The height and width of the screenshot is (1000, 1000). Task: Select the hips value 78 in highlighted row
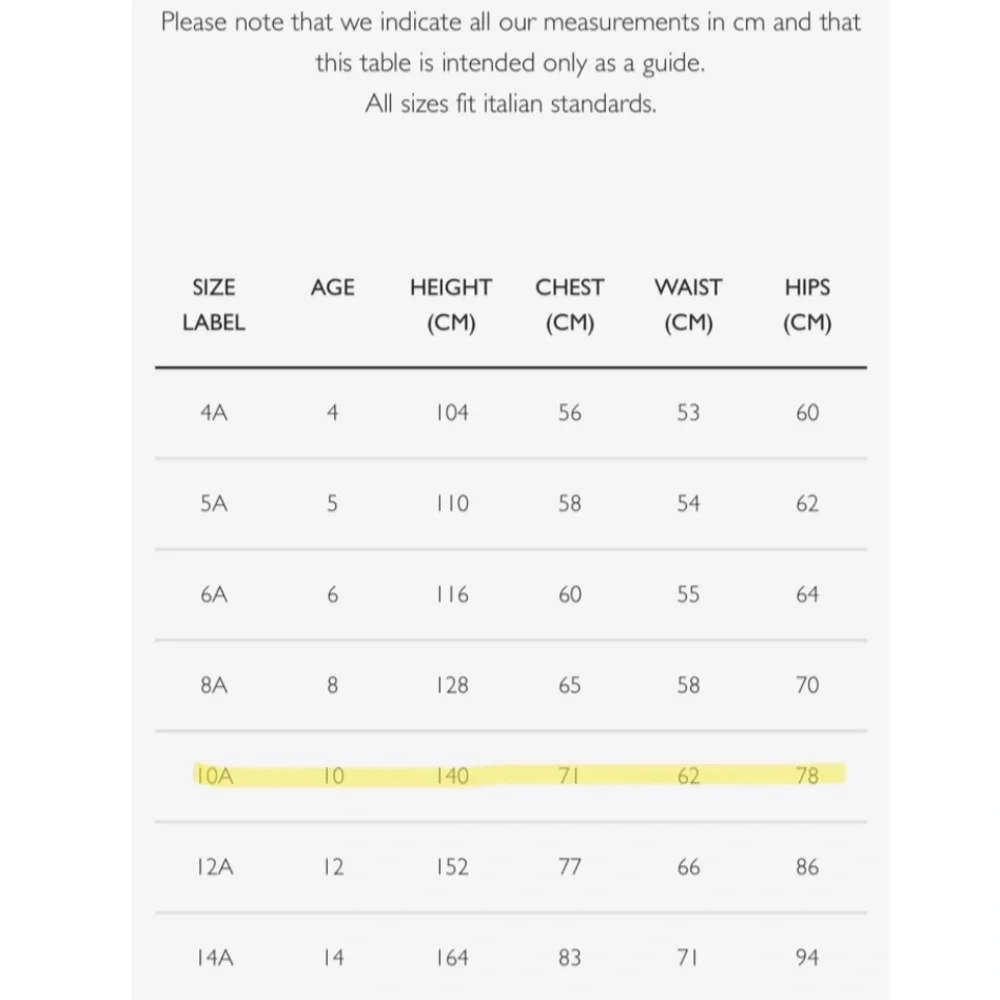click(807, 776)
